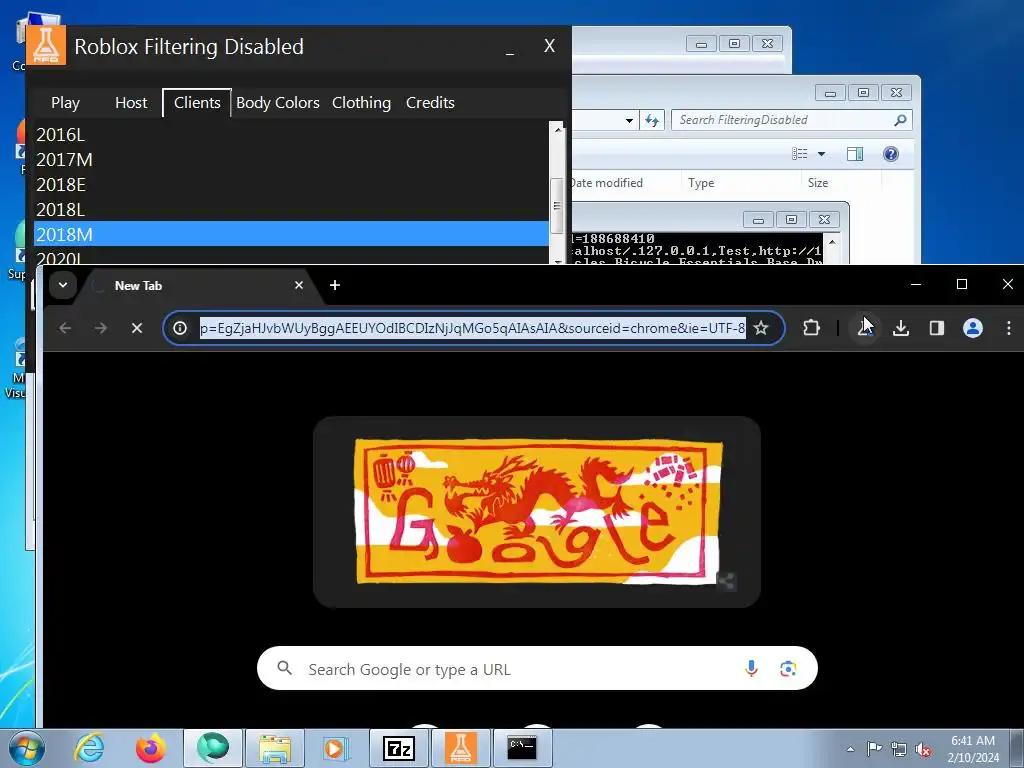Select highlighted client 2018M
This screenshot has width=1024, height=768.
pyautogui.click(x=291, y=234)
